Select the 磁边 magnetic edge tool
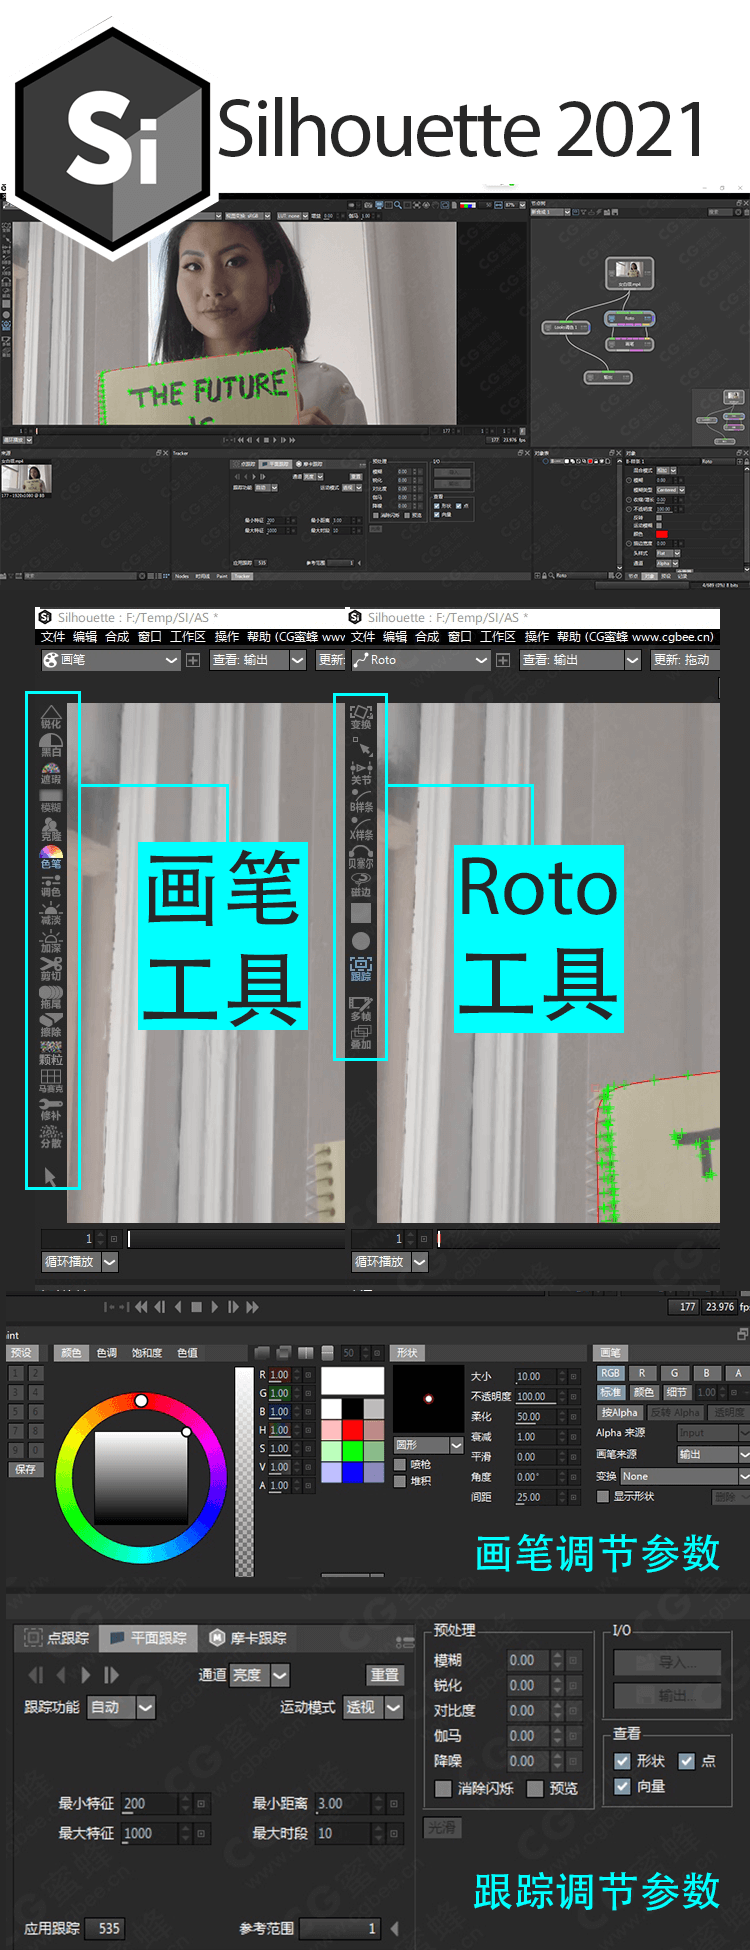This screenshot has height=1950, width=750. coord(361,885)
